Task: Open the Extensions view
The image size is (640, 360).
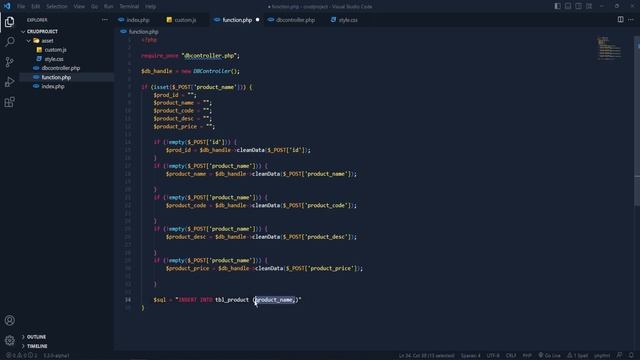Action: click(9, 102)
